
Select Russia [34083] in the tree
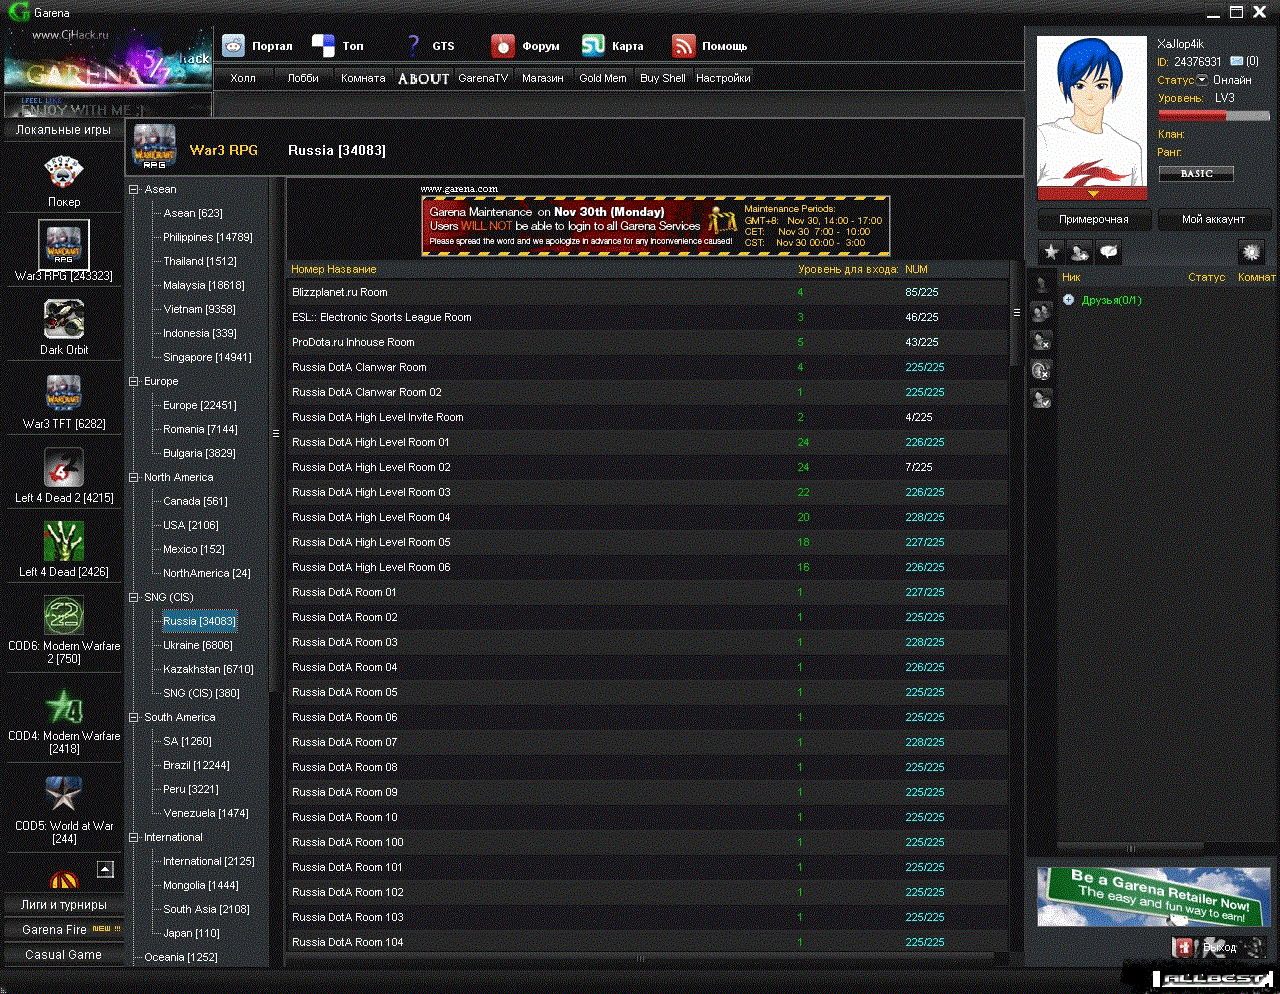coord(199,621)
